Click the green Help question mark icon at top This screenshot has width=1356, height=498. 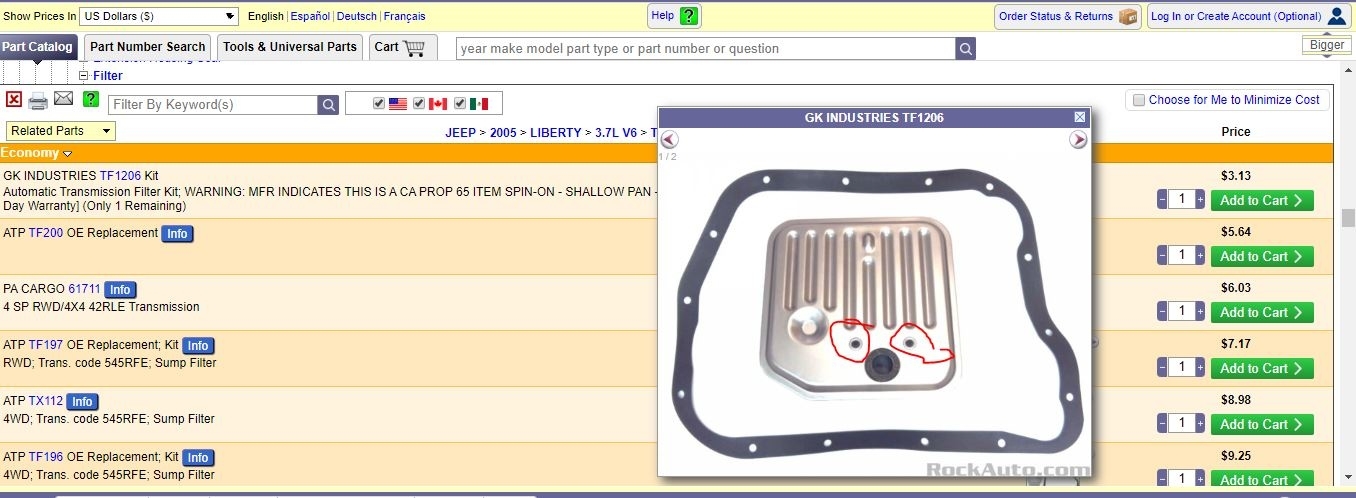tap(688, 16)
